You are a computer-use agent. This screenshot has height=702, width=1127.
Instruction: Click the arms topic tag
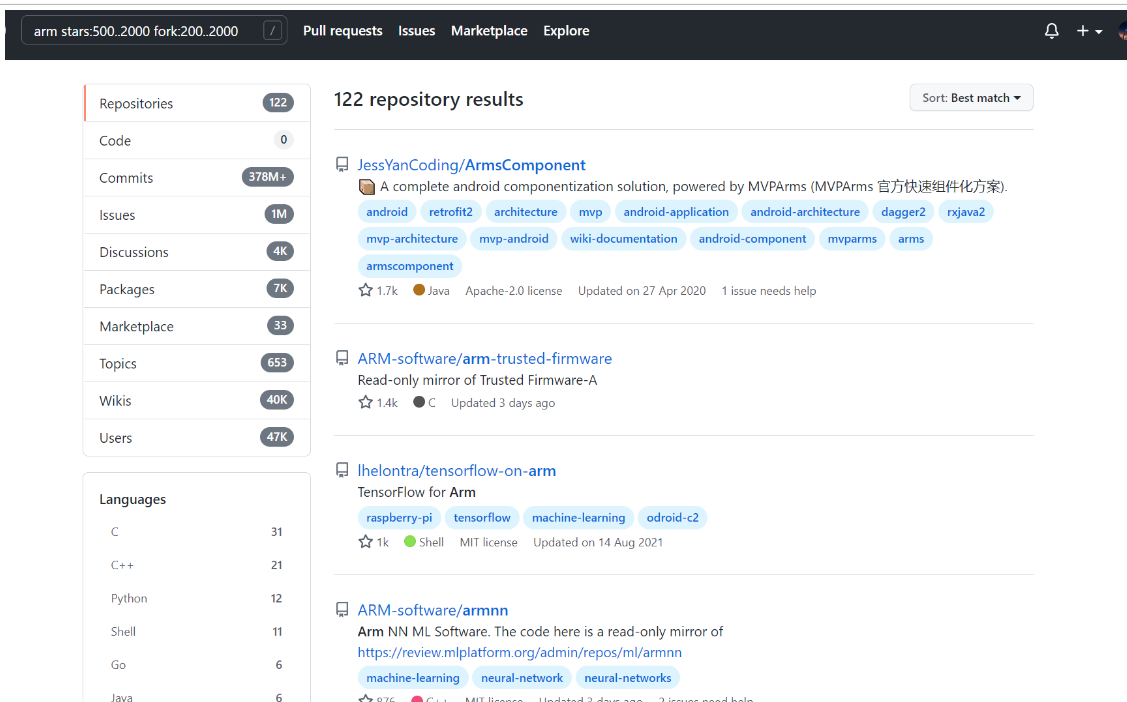click(911, 239)
